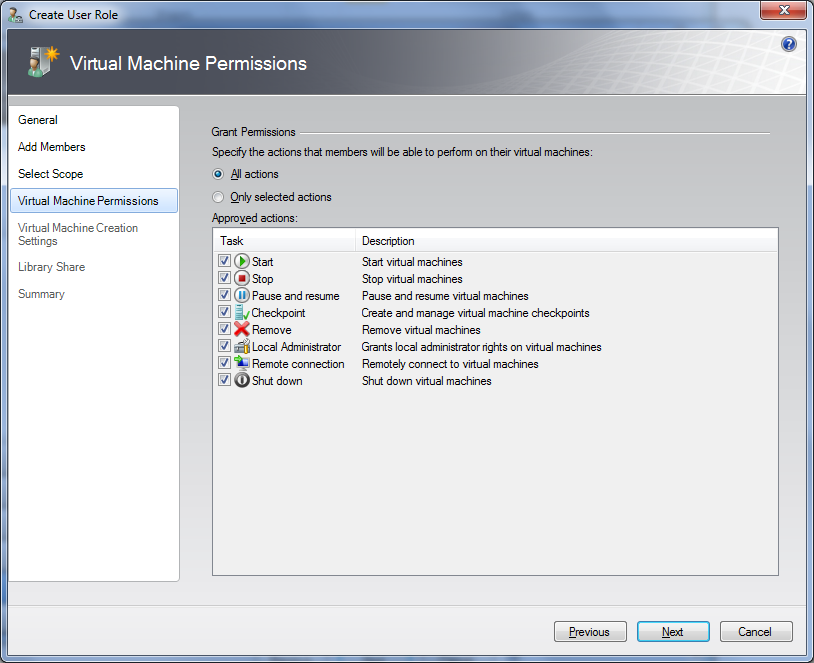Uncheck the Start task checkbox

tap(224, 261)
